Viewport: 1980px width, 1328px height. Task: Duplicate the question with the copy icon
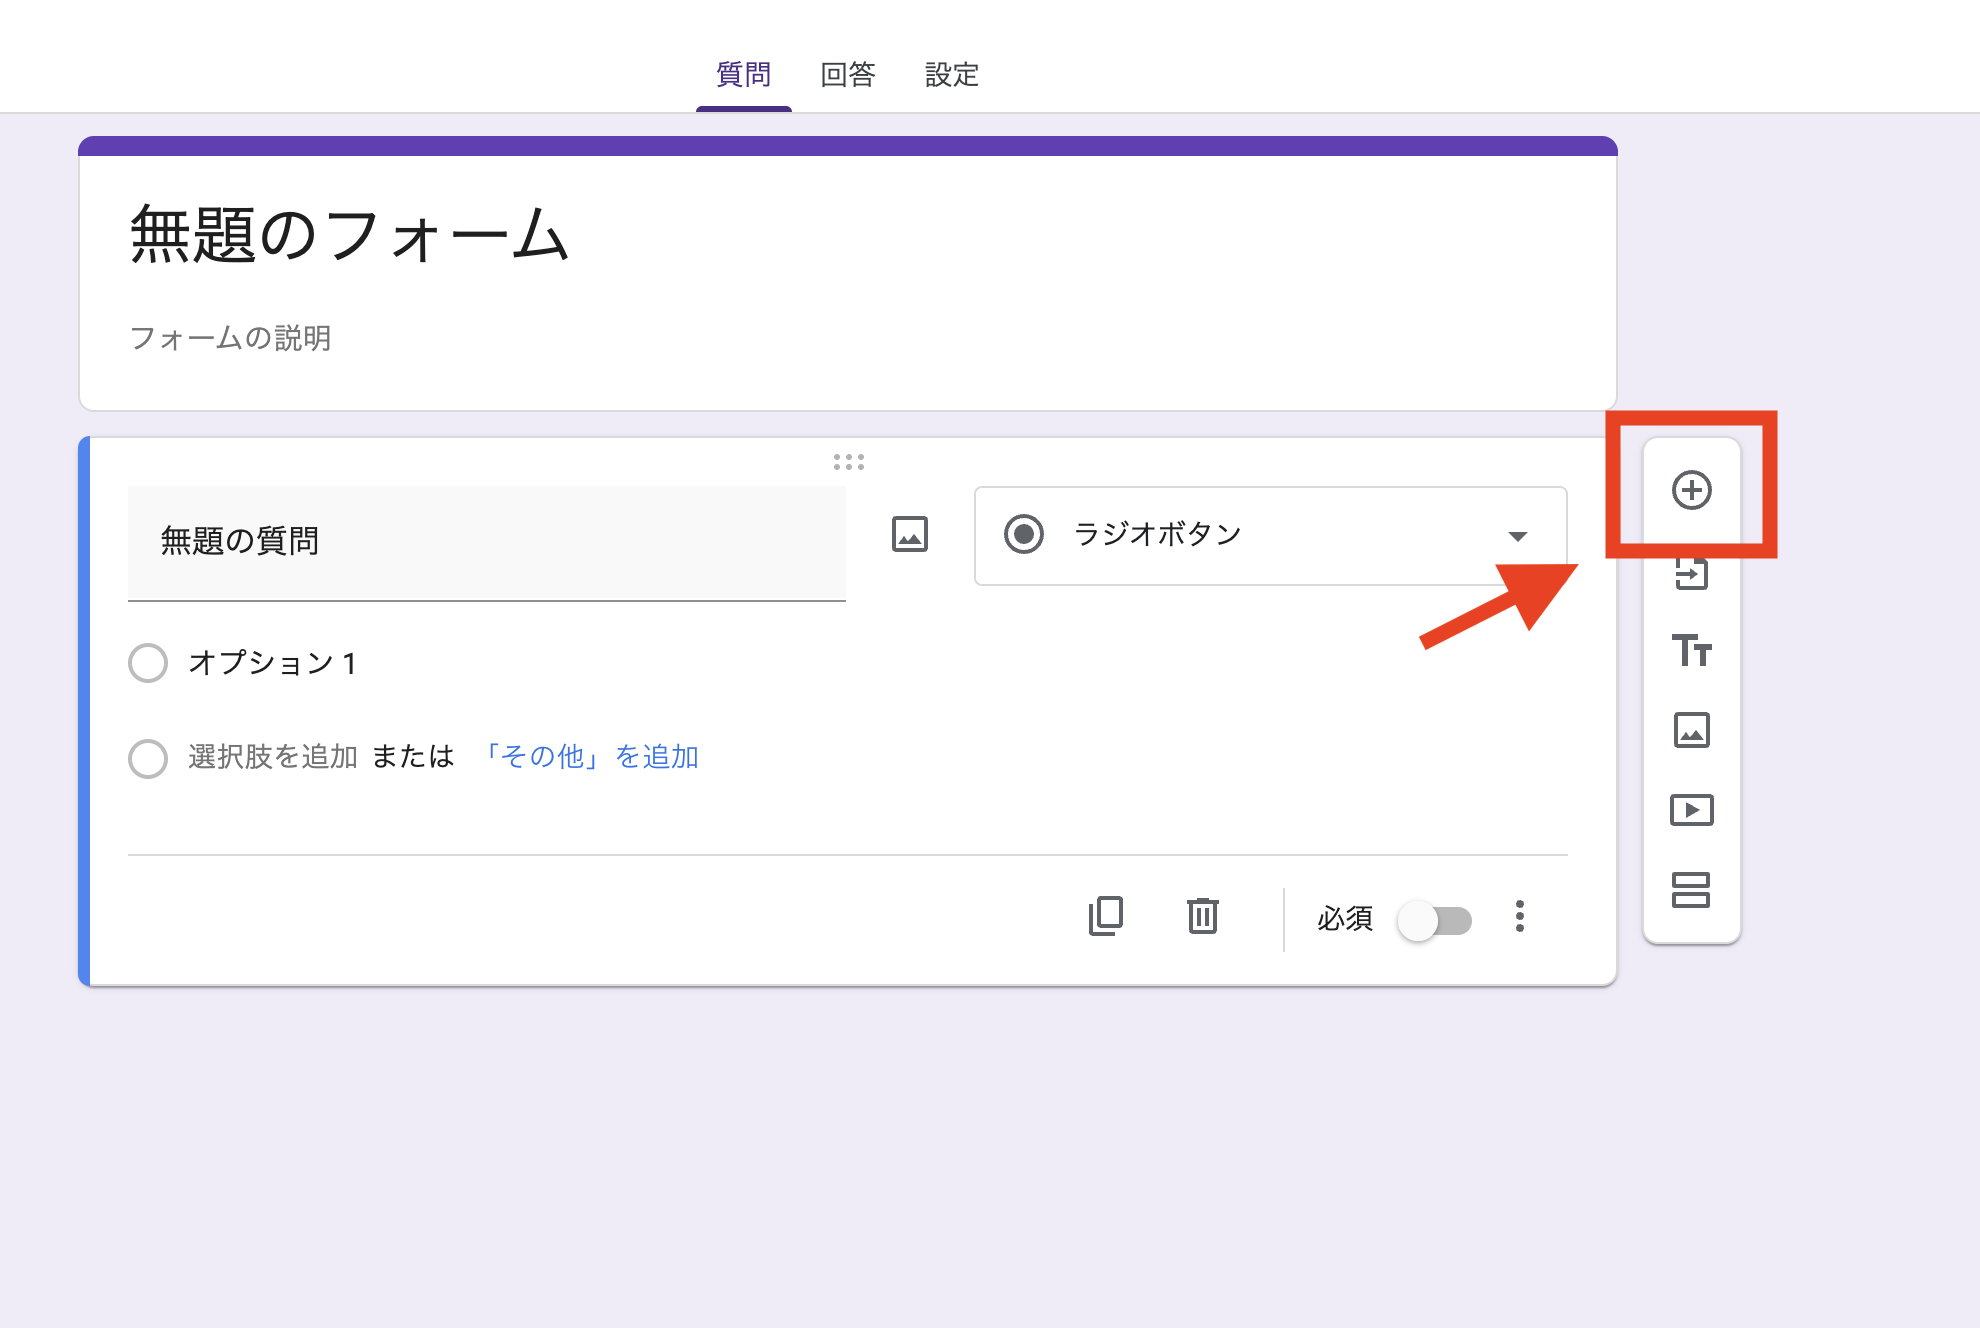(1105, 916)
